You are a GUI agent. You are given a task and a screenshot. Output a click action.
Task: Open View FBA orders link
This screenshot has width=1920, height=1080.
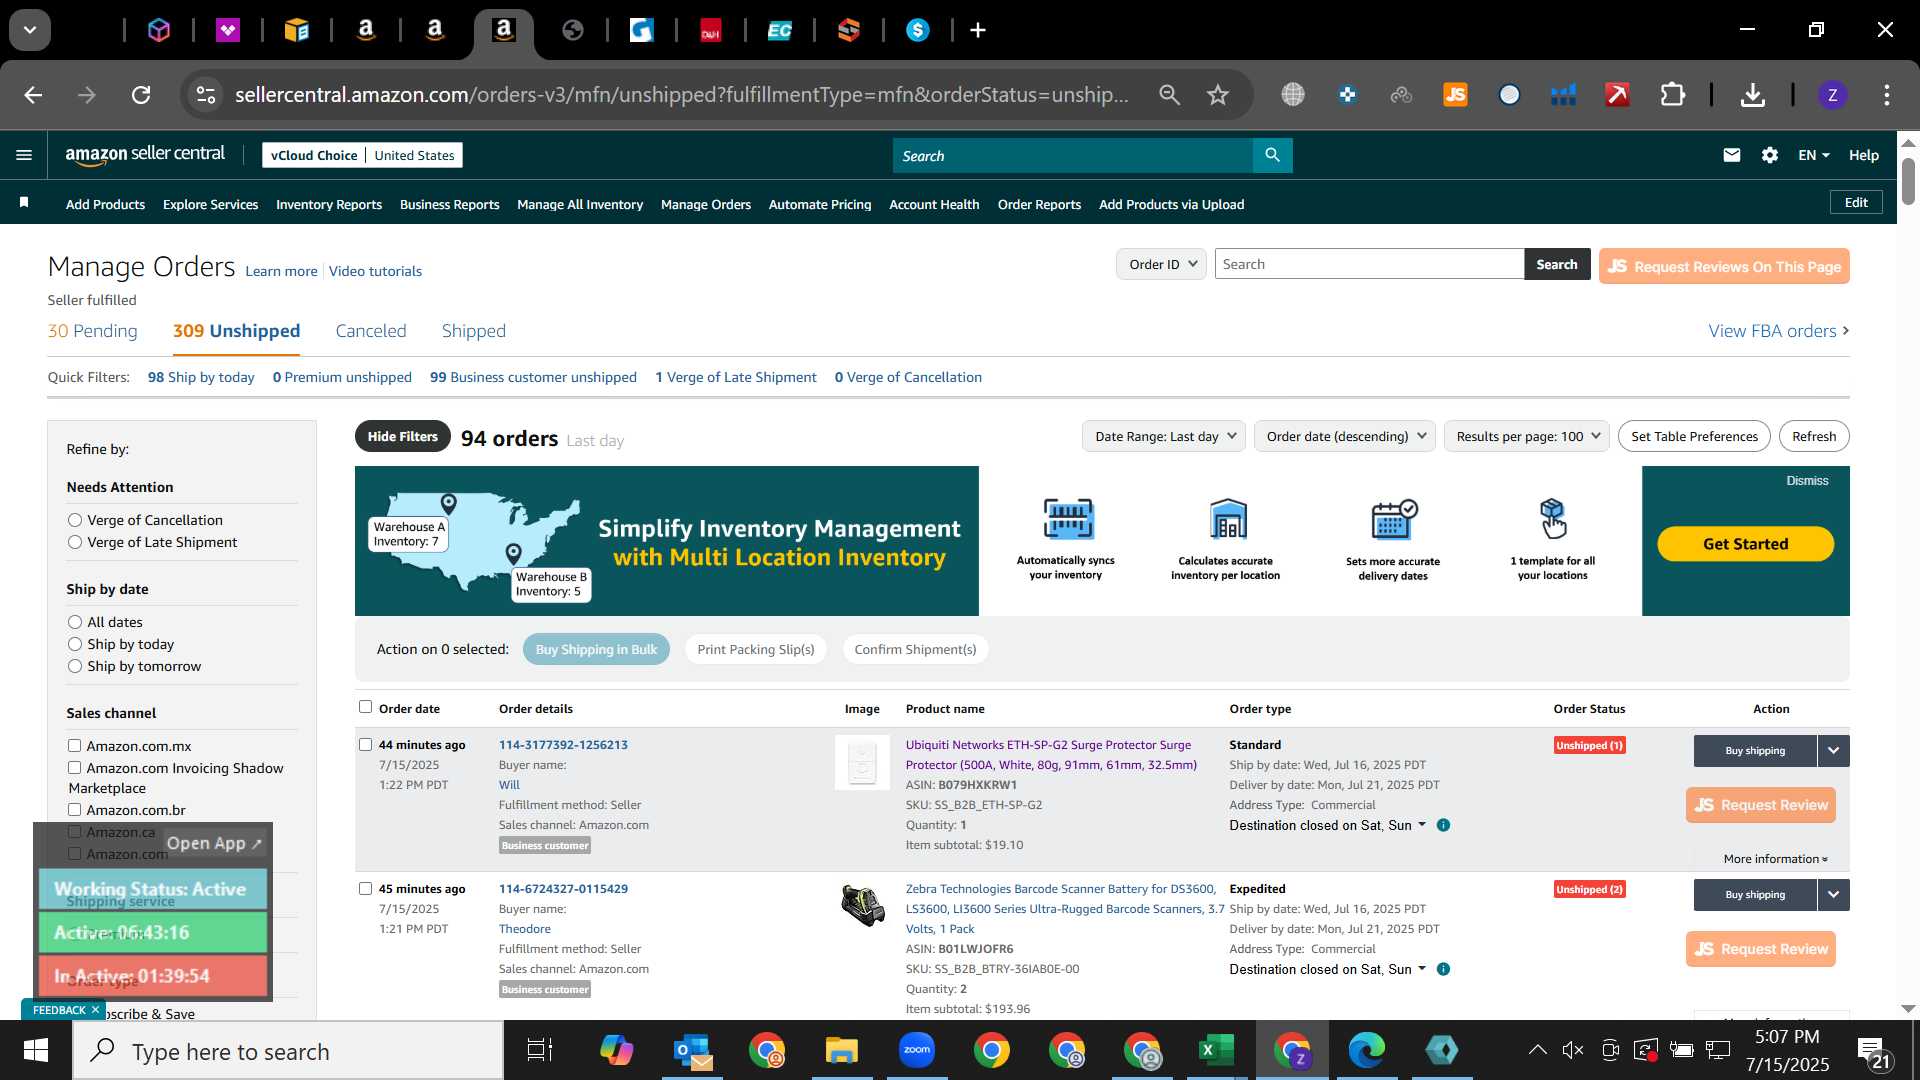pos(1778,331)
